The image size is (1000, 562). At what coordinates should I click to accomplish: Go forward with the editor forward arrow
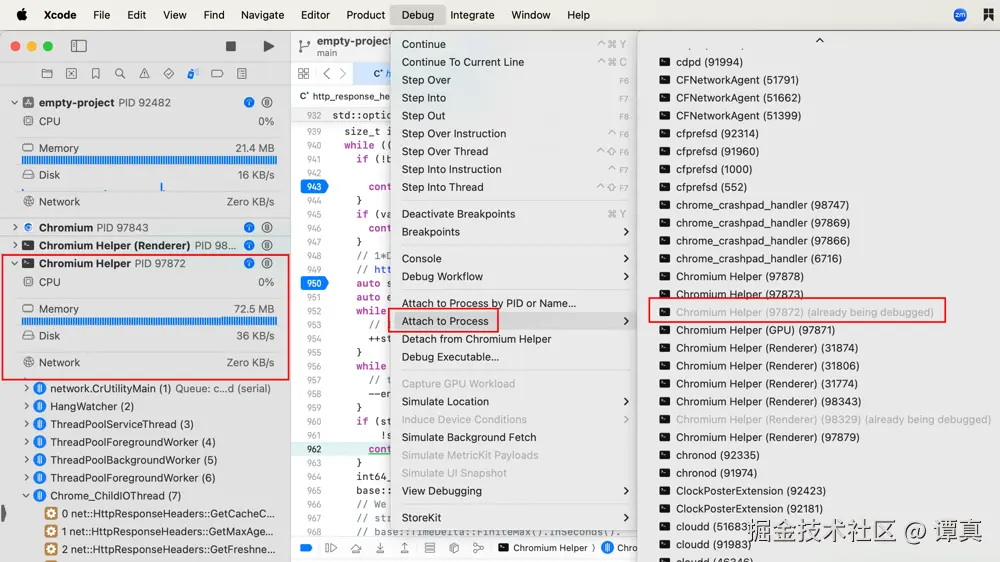click(342, 73)
